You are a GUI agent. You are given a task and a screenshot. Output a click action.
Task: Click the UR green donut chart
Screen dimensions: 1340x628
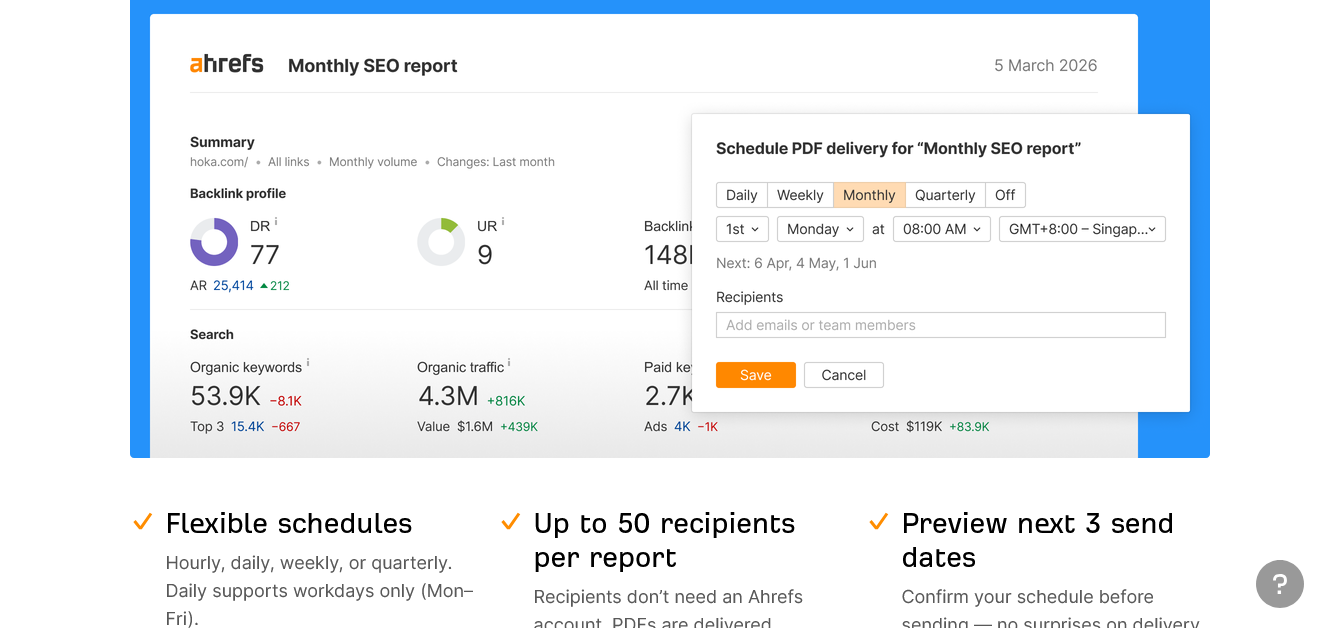pos(441,242)
